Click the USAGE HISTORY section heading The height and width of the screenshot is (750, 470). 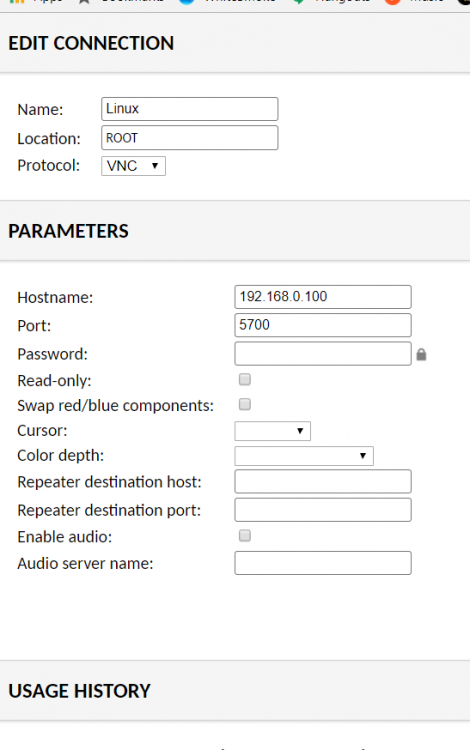point(79,691)
